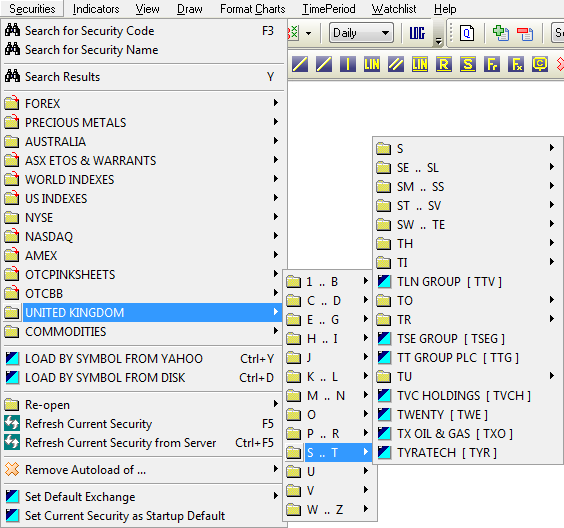Expand the FOREX submenu arrow
The image size is (564, 528).
pos(276,103)
